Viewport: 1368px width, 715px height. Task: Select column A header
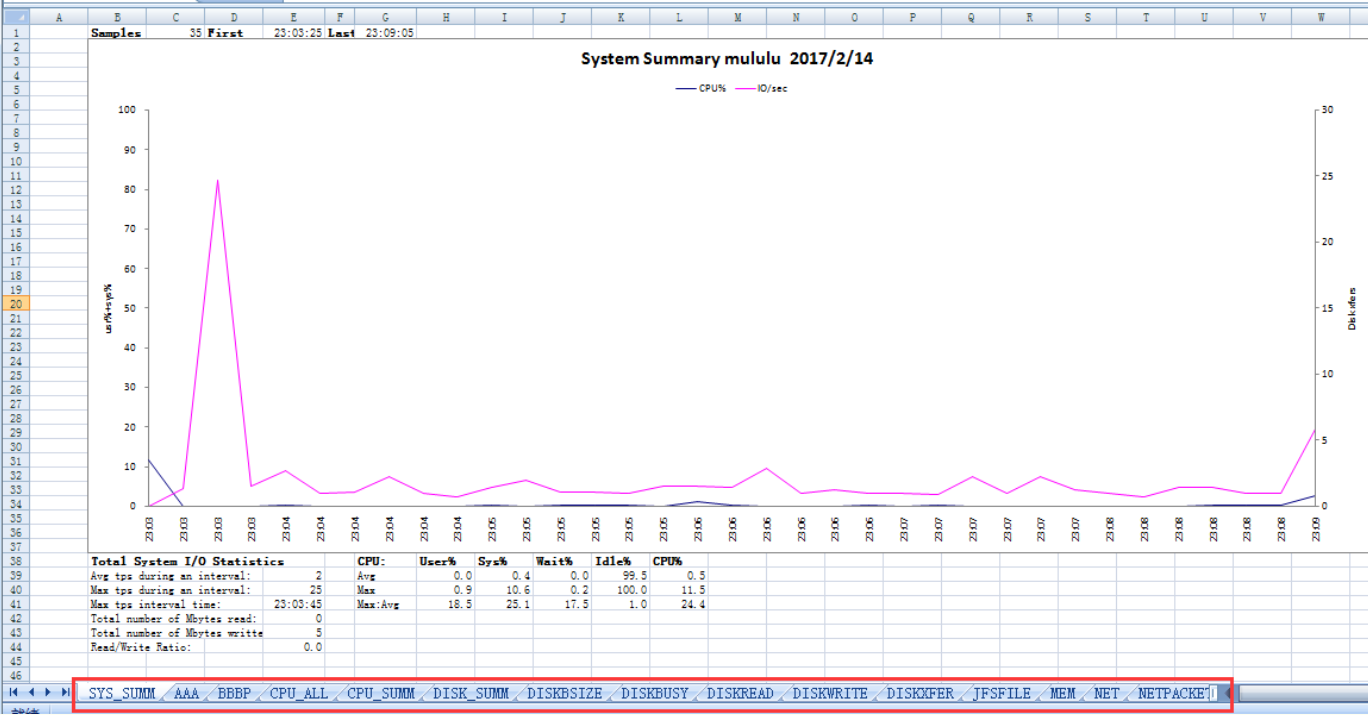point(59,17)
